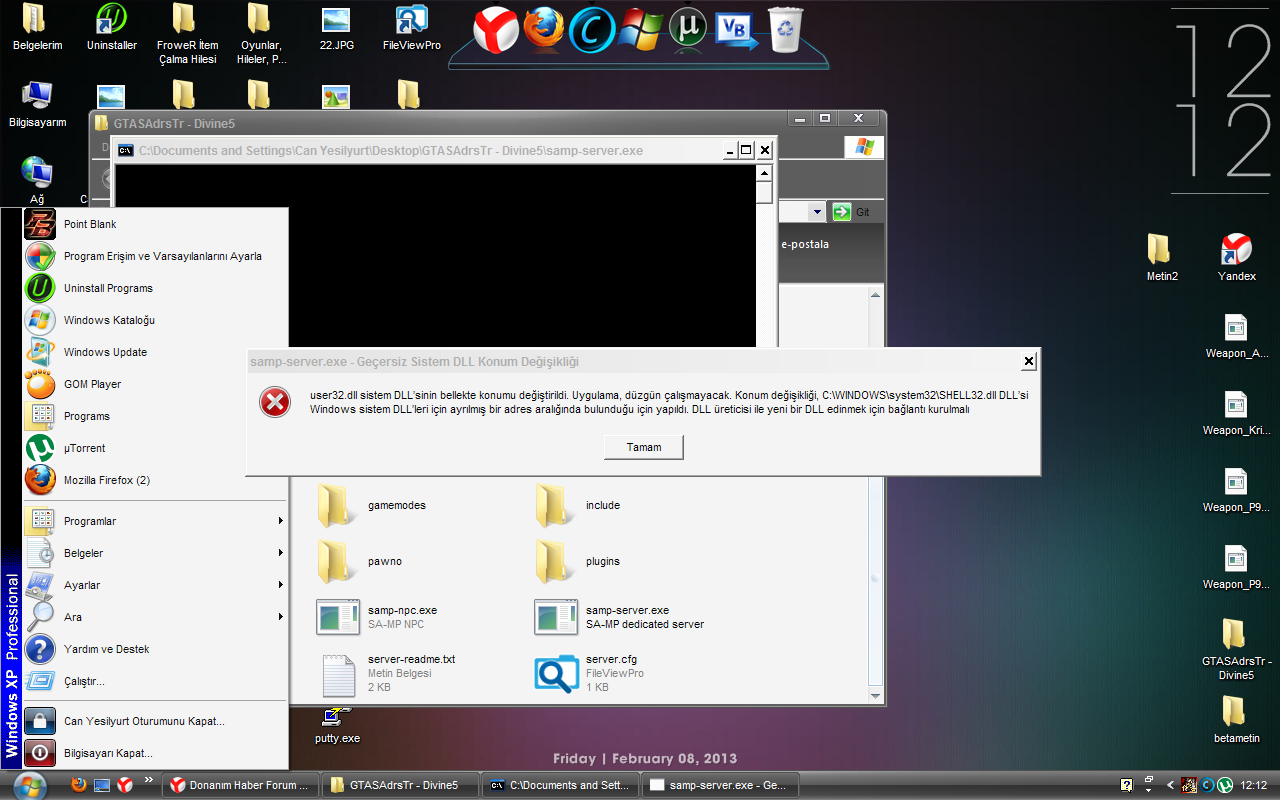
Task: Expand Ayarlar submenu
Action: 155,585
